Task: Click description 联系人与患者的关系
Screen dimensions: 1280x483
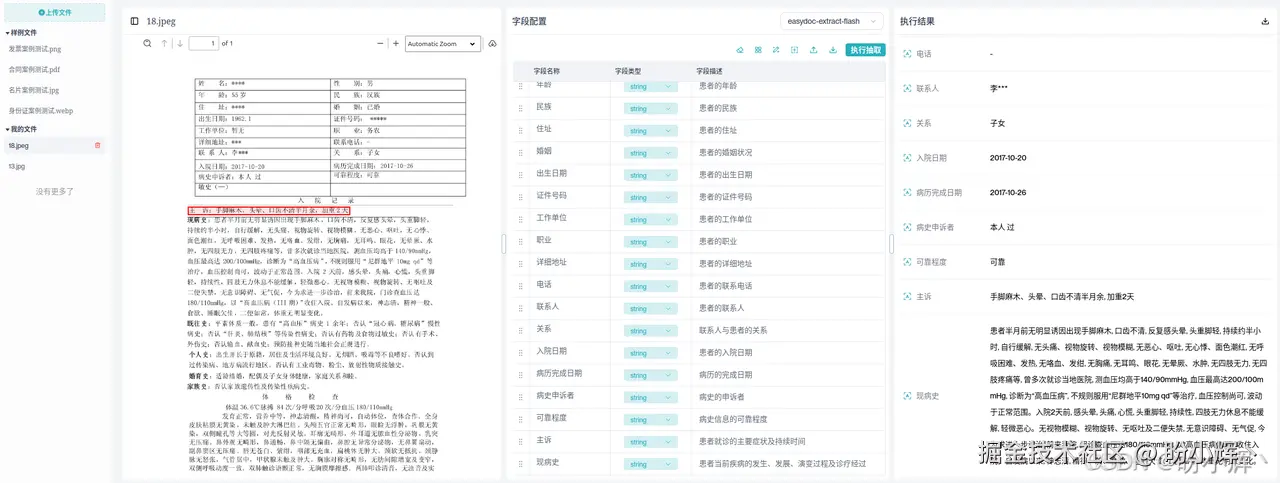Action: (x=732, y=329)
